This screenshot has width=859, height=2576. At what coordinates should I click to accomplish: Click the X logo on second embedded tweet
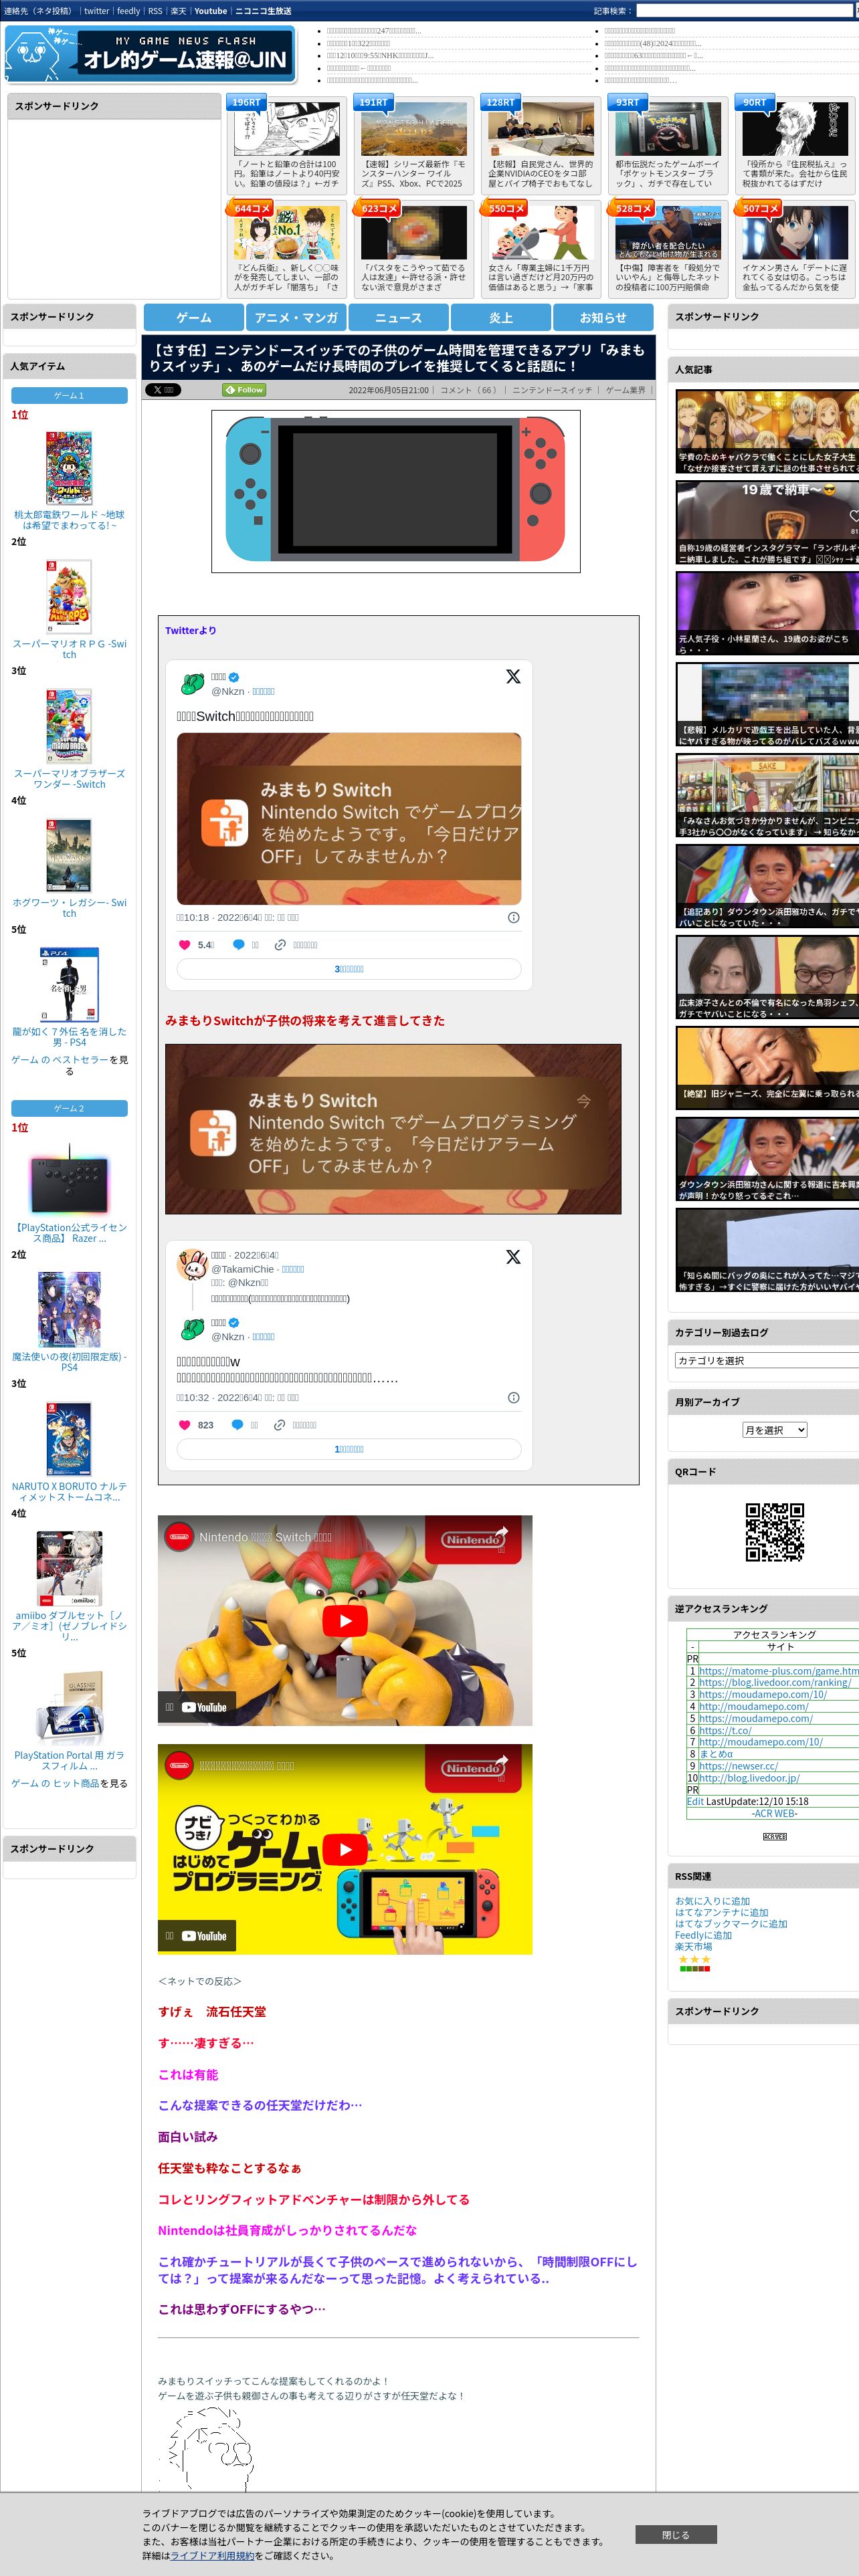(513, 1257)
